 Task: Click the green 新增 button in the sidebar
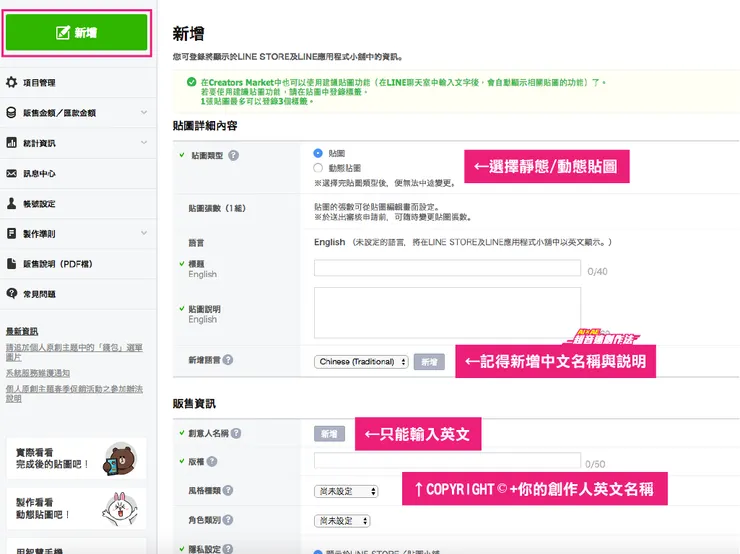[x=76, y=33]
